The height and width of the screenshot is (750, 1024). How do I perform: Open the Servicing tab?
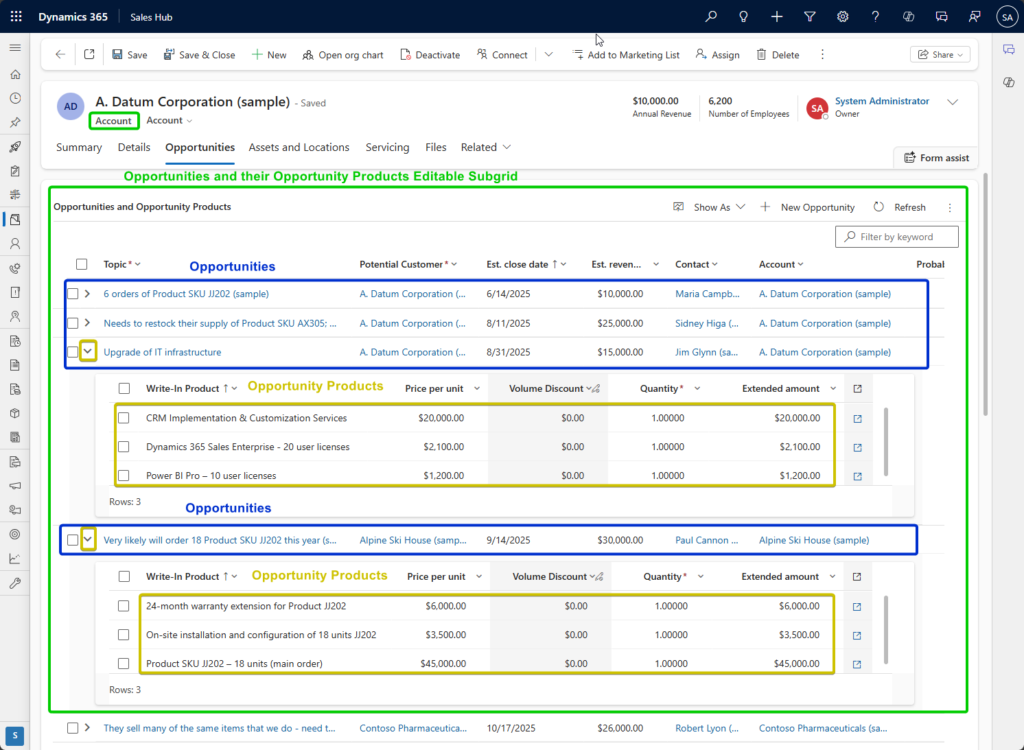pyautogui.click(x=387, y=148)
